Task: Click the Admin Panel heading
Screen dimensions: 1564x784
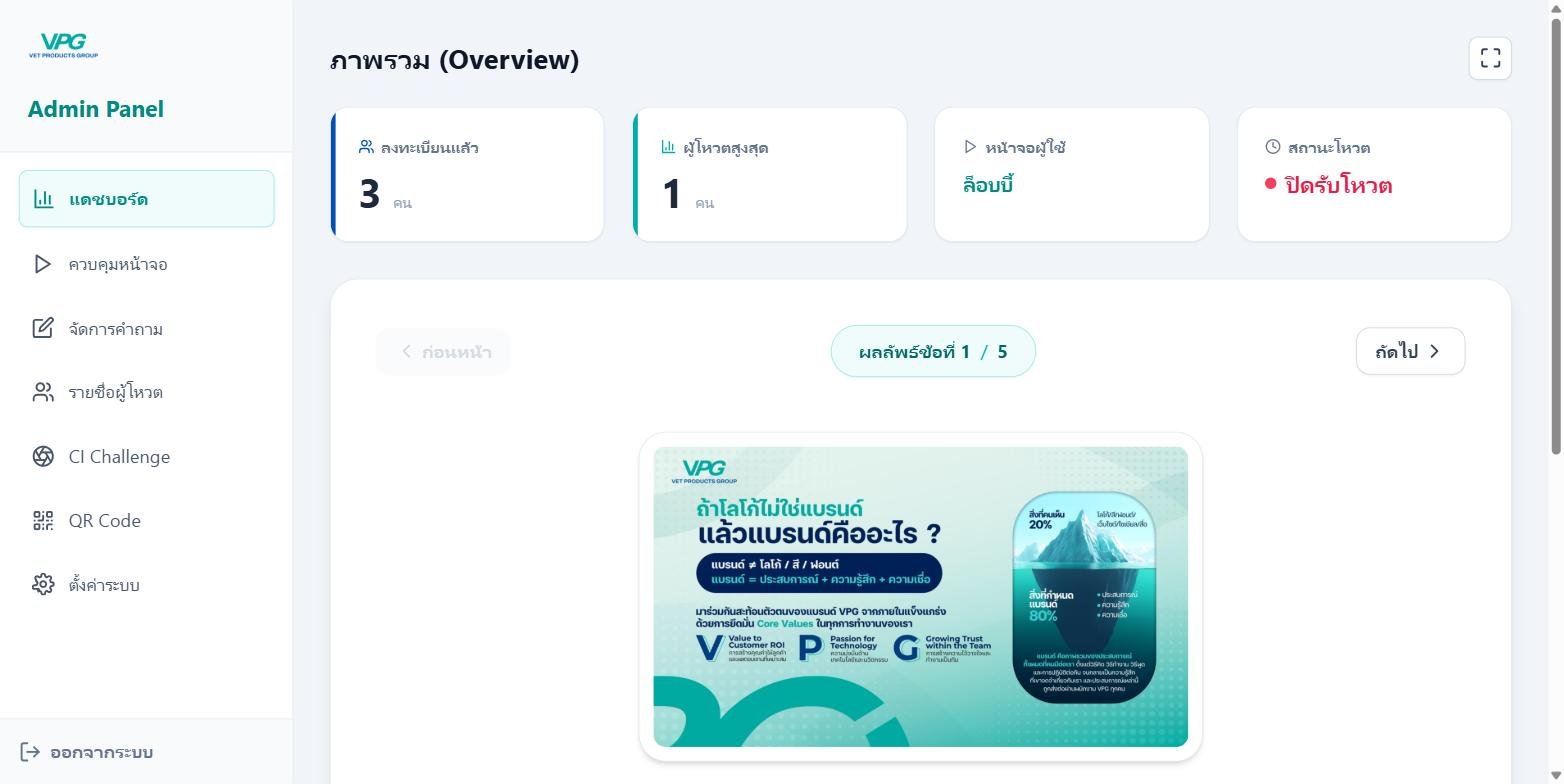Action: [96, 109]
